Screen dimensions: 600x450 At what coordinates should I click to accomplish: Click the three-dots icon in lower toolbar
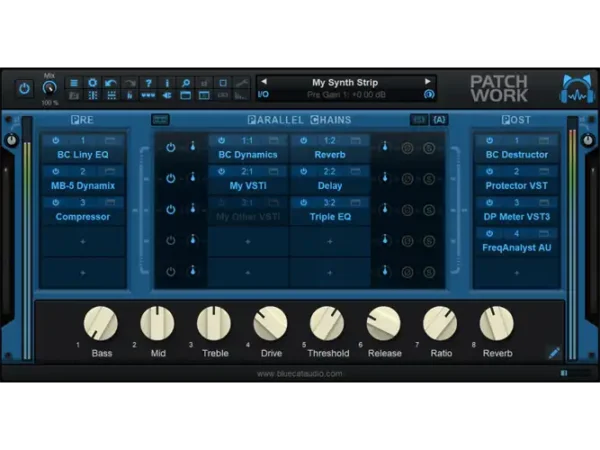tap(148, 95)
